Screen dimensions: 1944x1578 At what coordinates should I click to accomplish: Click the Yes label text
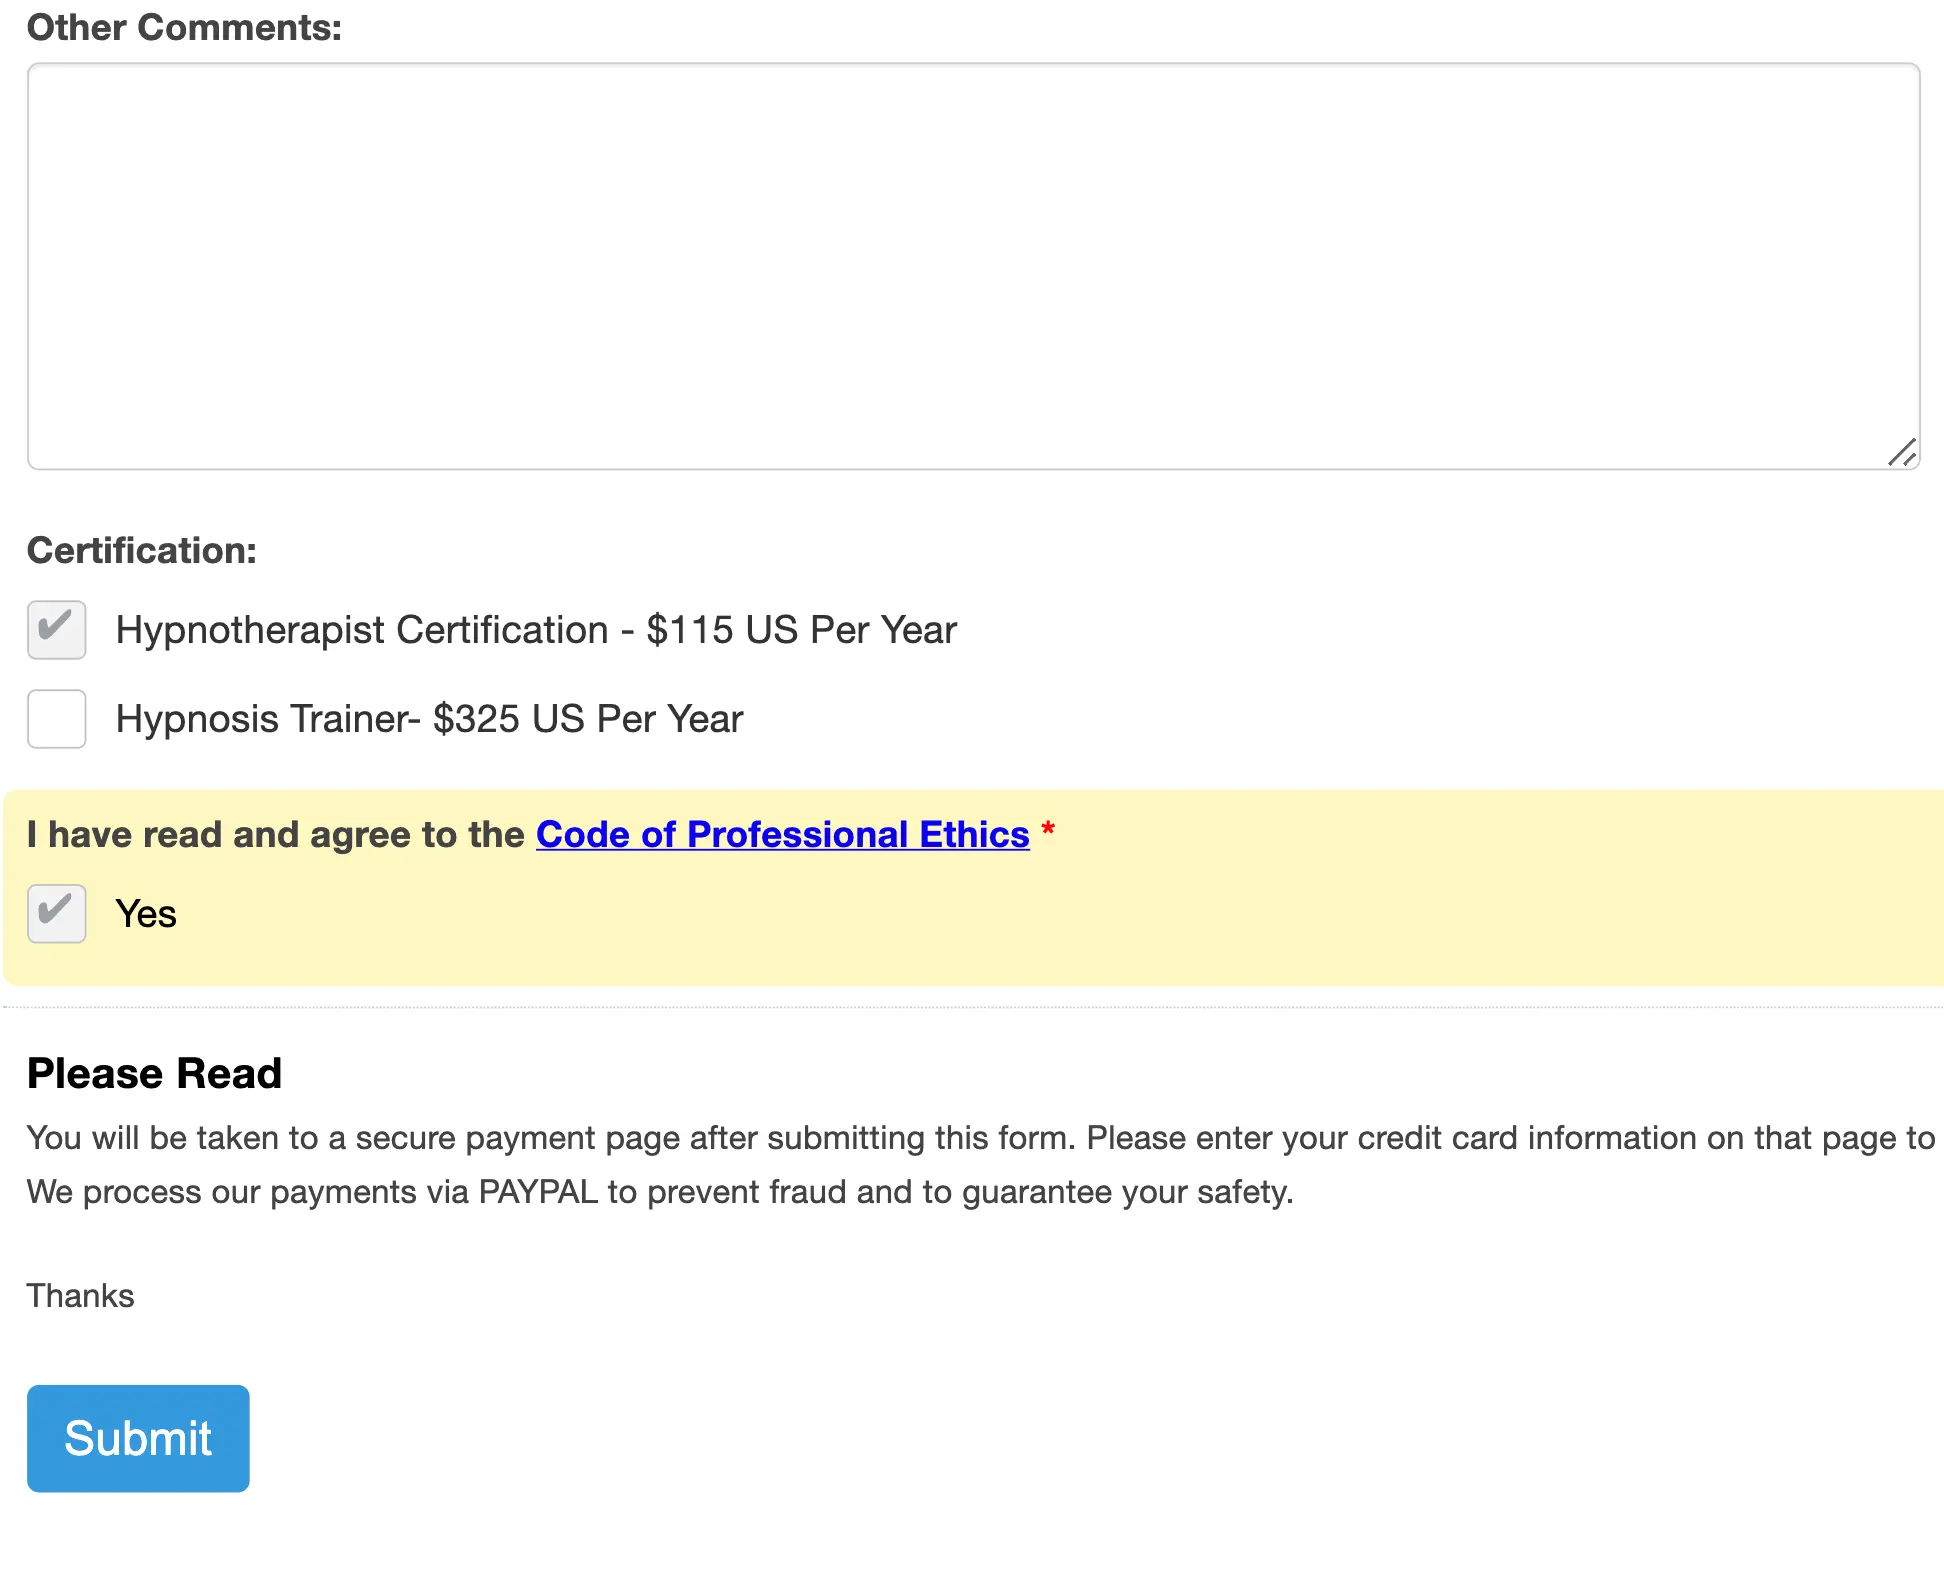tap(146, 914)
